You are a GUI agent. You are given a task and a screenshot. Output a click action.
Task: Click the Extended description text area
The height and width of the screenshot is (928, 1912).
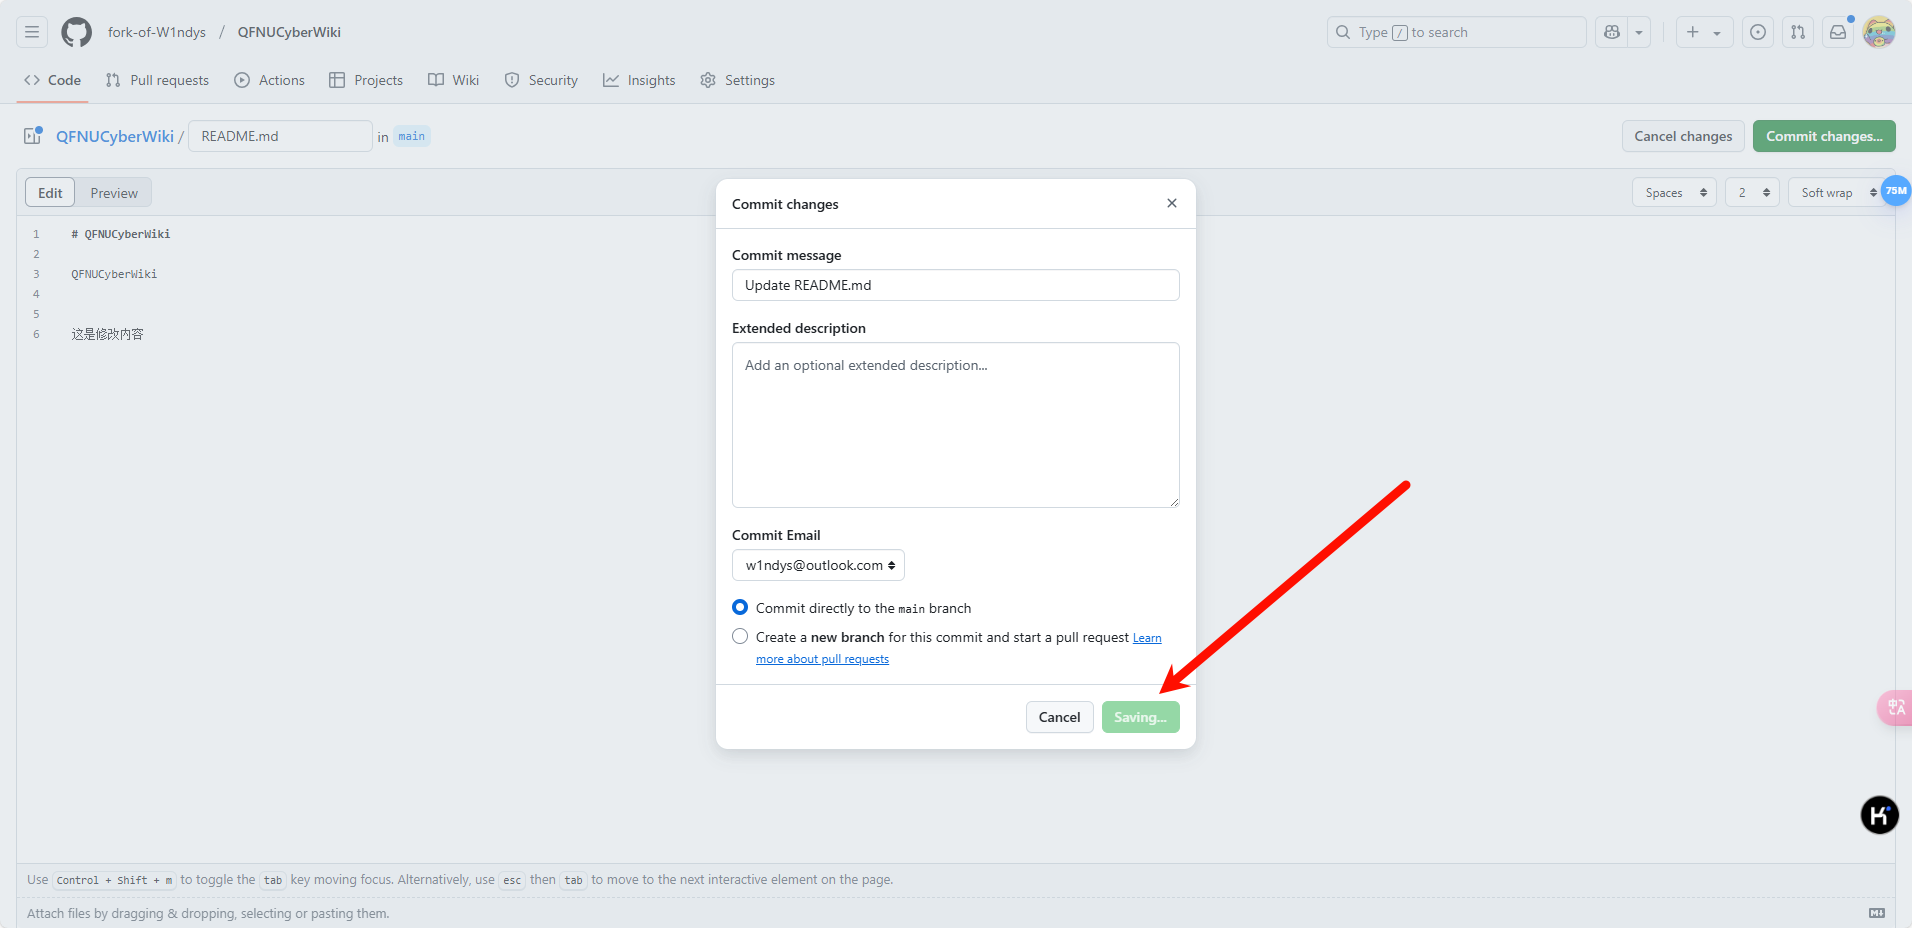955,425
